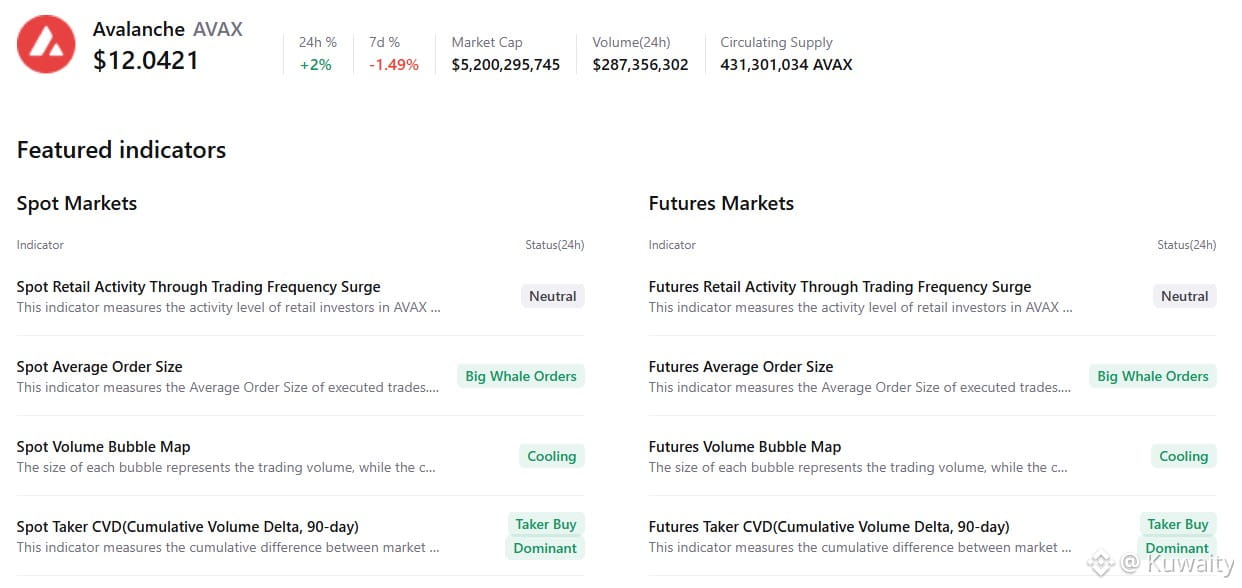The image size is (1242, 588).
Task: Open the Spot Taker CVD indicator
Action: click(187, 527)
